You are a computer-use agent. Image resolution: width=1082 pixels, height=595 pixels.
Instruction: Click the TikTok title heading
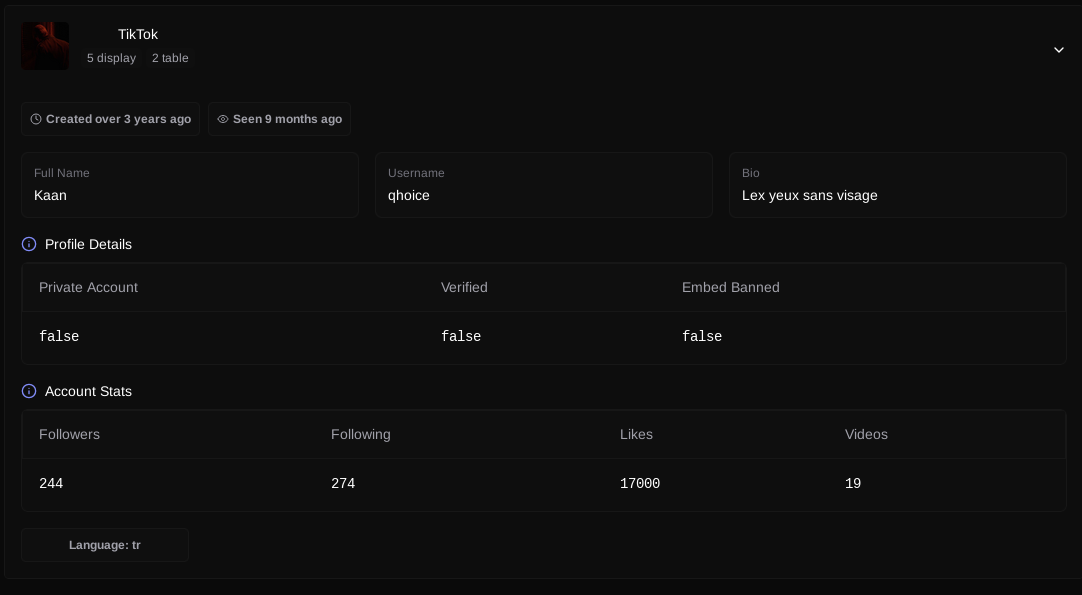point(138,34)
